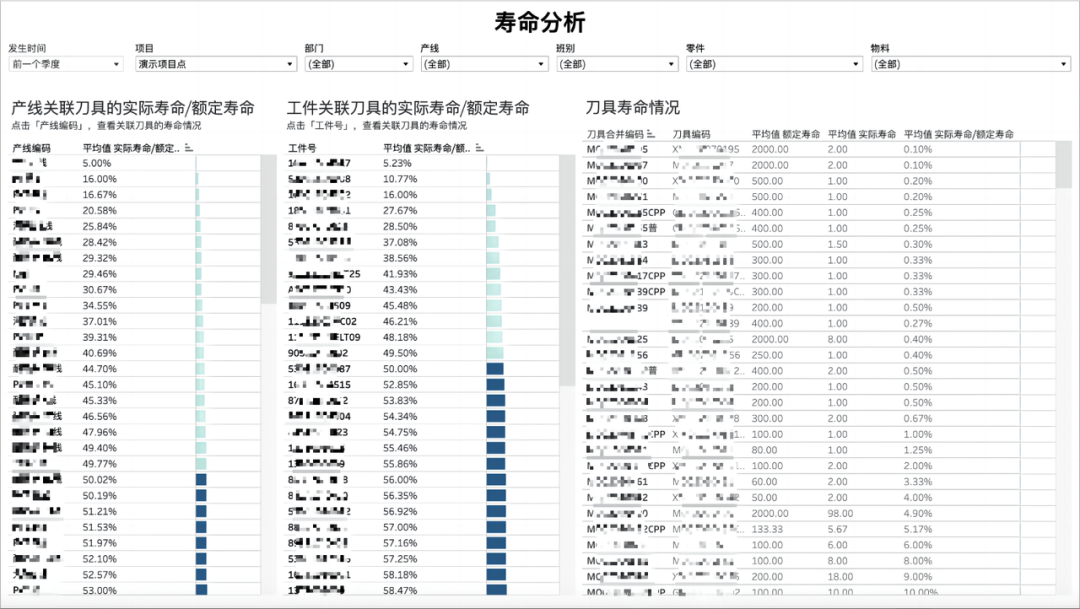Expand the 零件 filter dropdown
The width and height of the screenshot is (1080, 609).
coord(774,64)
